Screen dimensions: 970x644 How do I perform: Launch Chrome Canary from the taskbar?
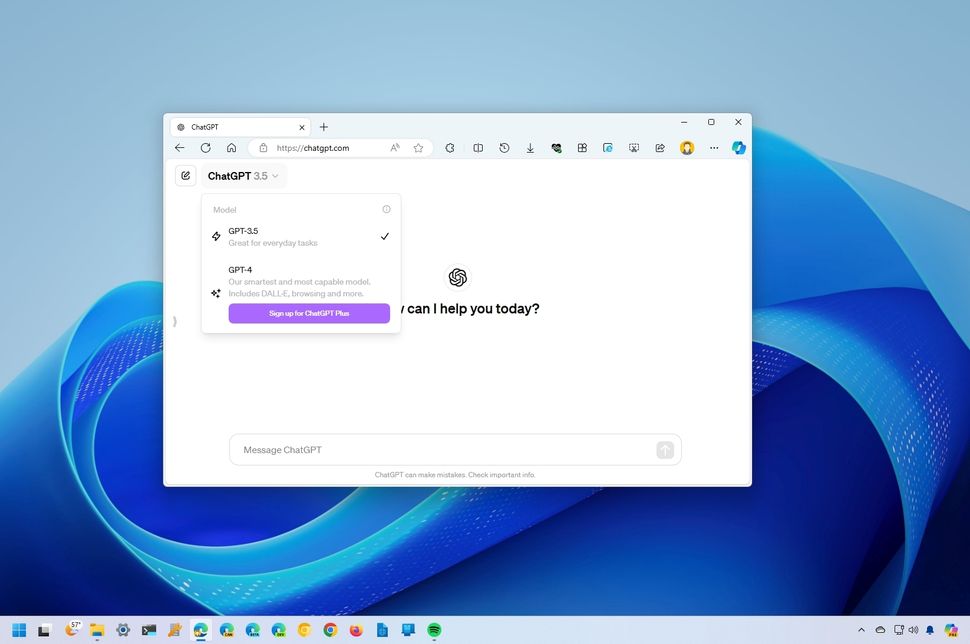tap(304, 630)
